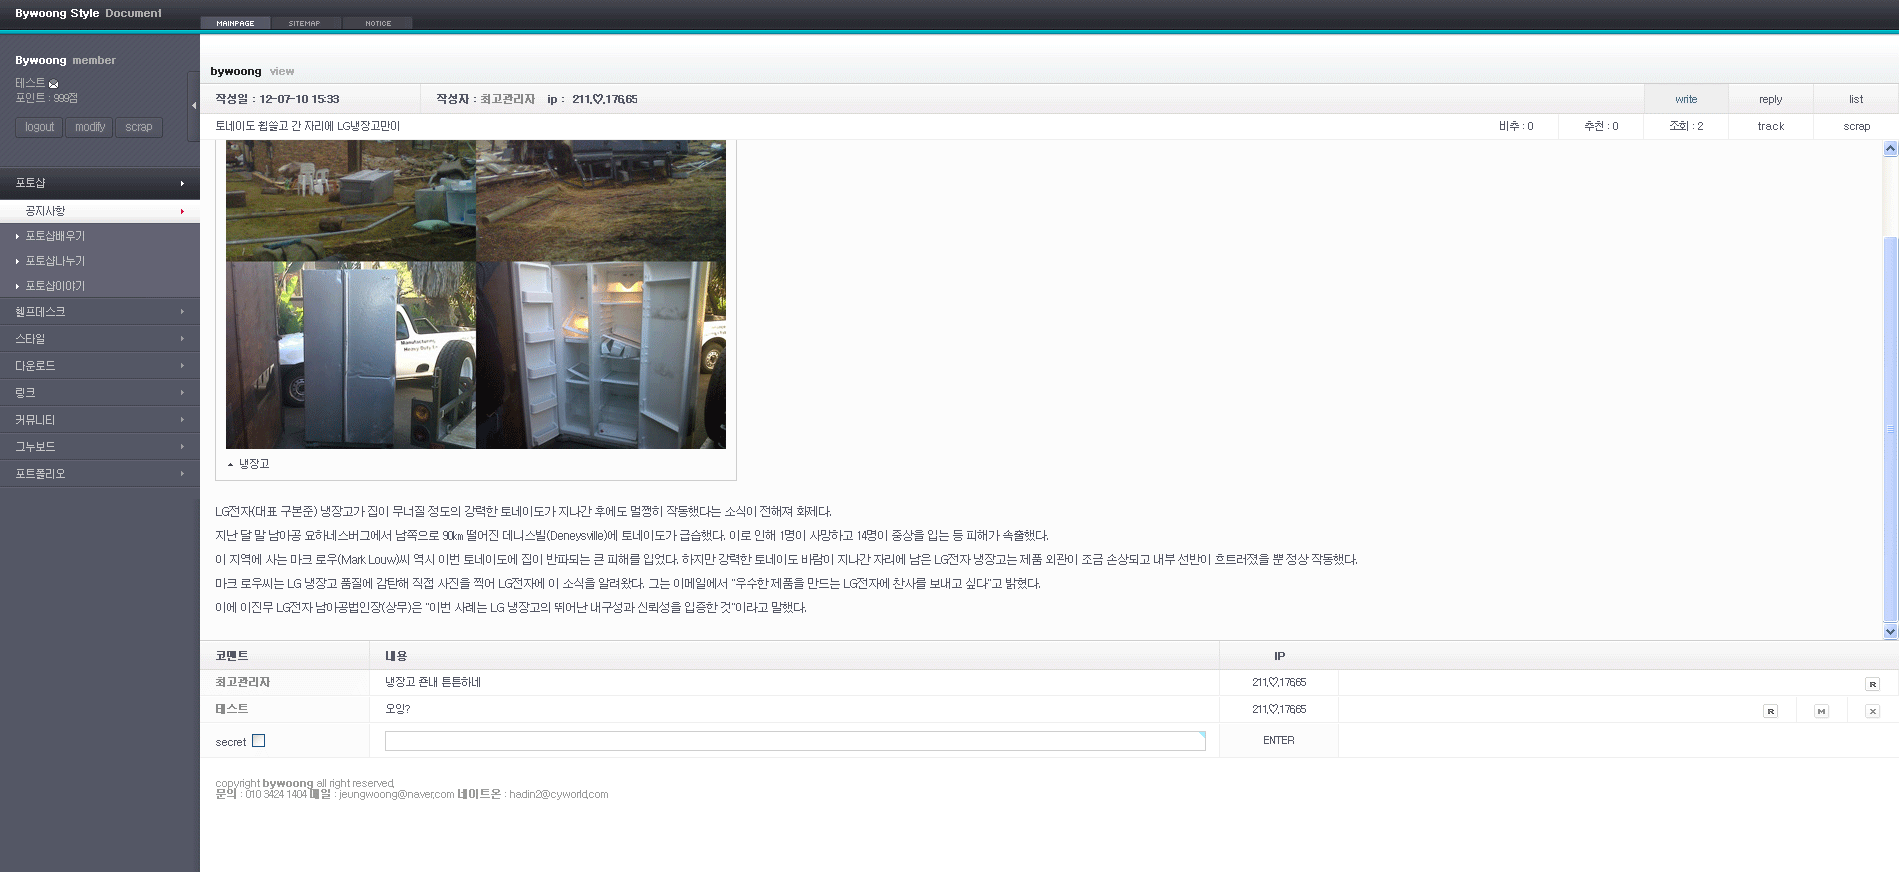Viewport: 1899px width, 872px height.
Task: Expand the 포트폴리오 sidebar section
Action: coord(100,474)
